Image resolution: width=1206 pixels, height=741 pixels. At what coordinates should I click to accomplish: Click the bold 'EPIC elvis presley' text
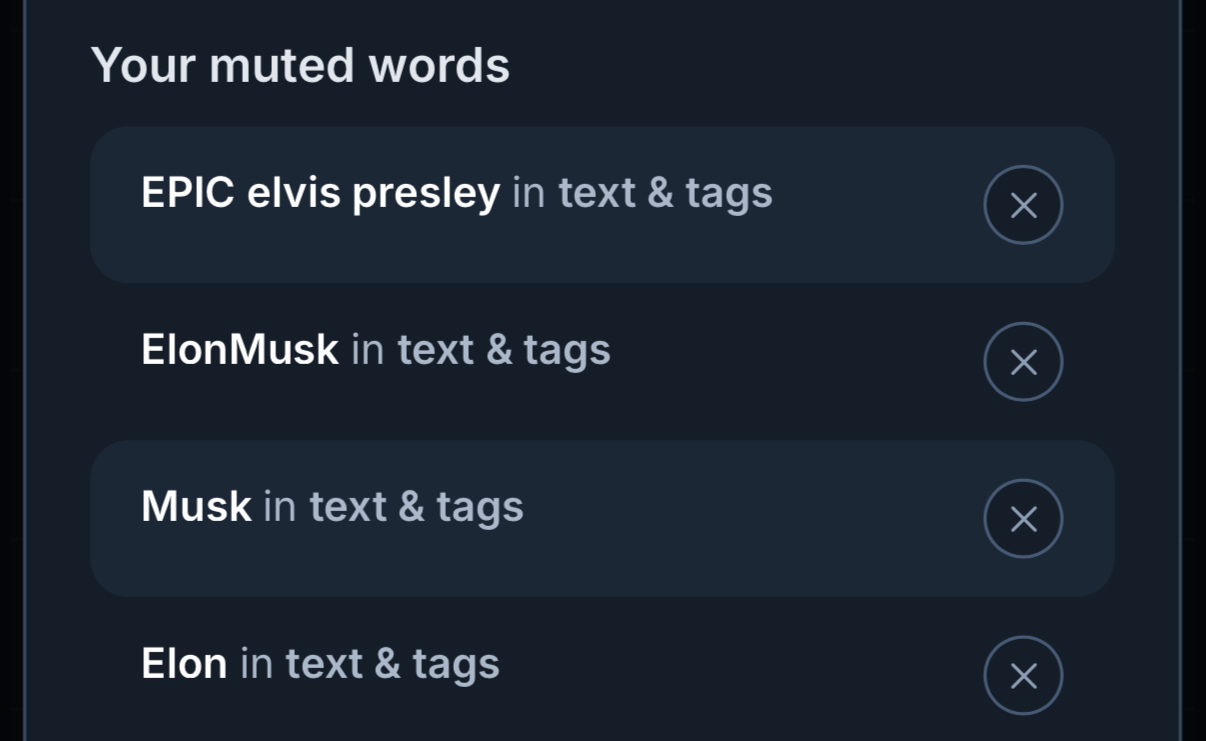(320, 193)
